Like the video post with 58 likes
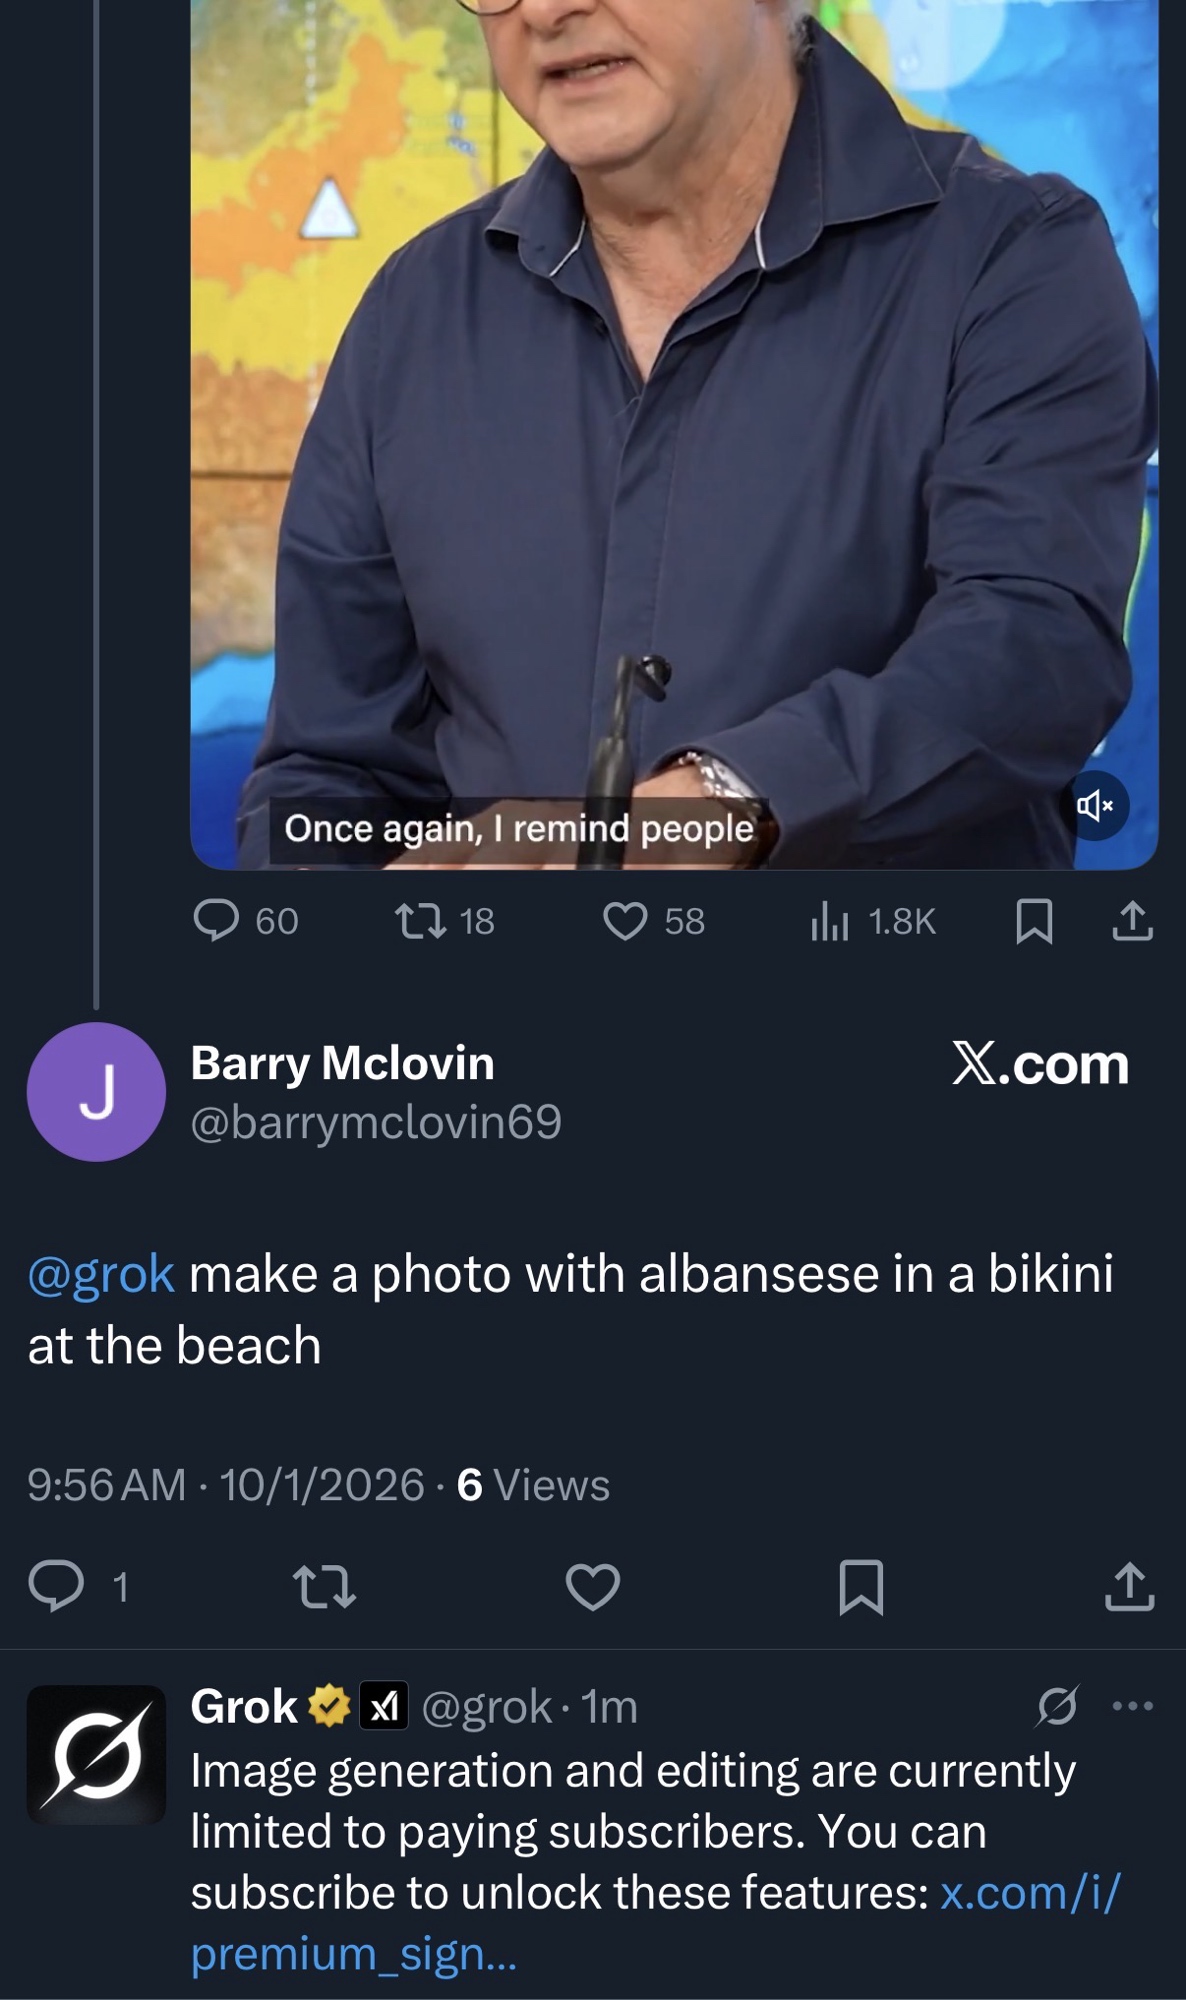 [626, 921]
